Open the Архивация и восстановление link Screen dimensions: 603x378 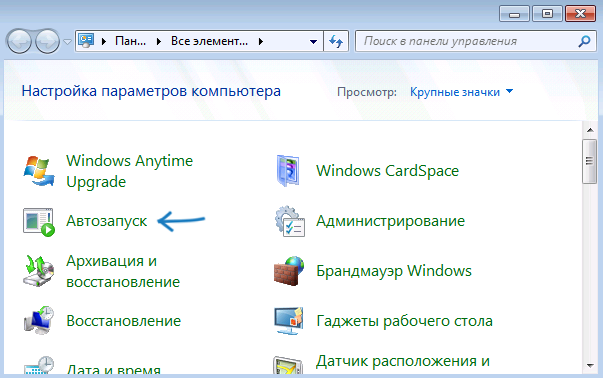(x=123, y=271)
